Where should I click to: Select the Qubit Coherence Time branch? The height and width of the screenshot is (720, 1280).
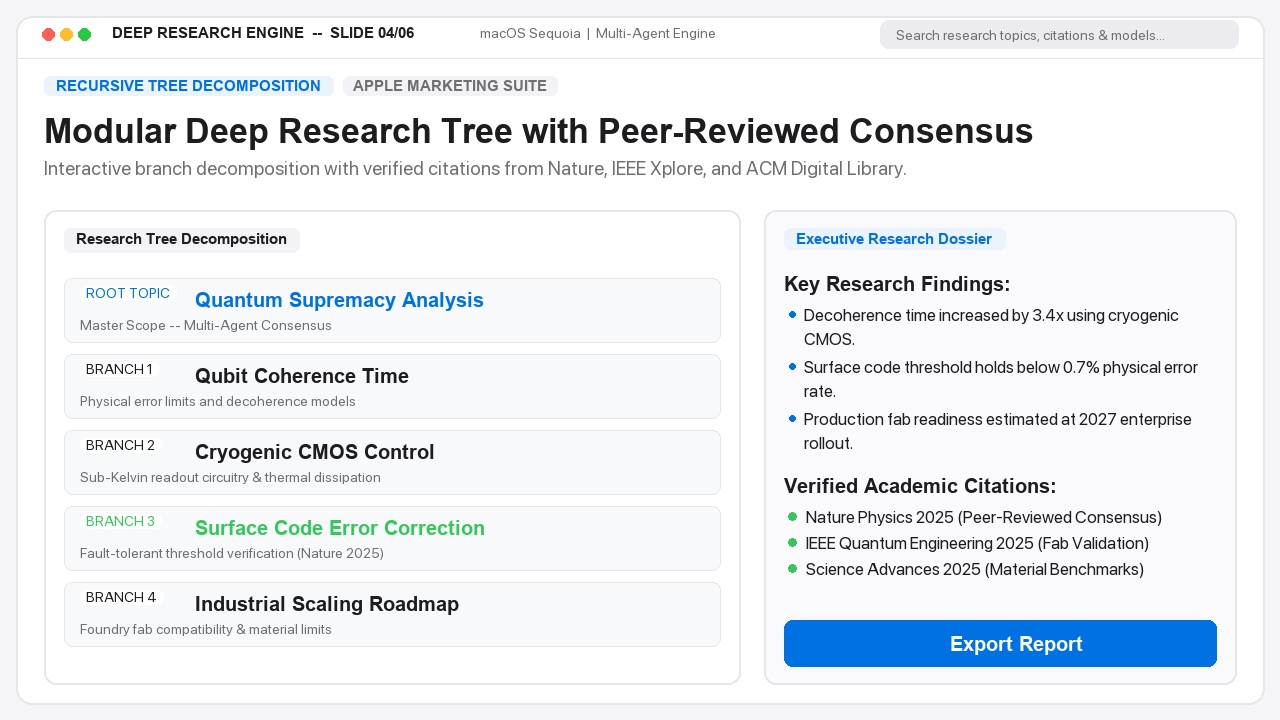[392, 386]
